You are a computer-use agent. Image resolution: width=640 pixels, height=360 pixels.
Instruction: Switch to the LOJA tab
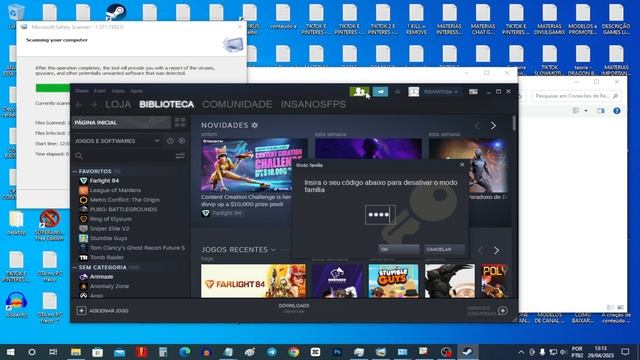click(x=118, y=104)
